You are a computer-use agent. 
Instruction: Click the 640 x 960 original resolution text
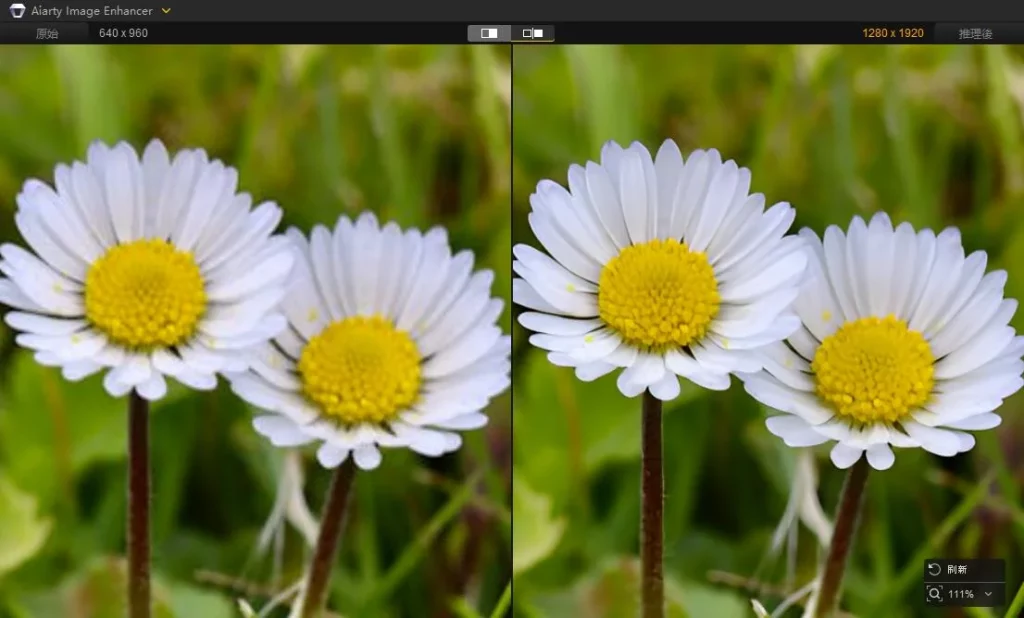123,33
